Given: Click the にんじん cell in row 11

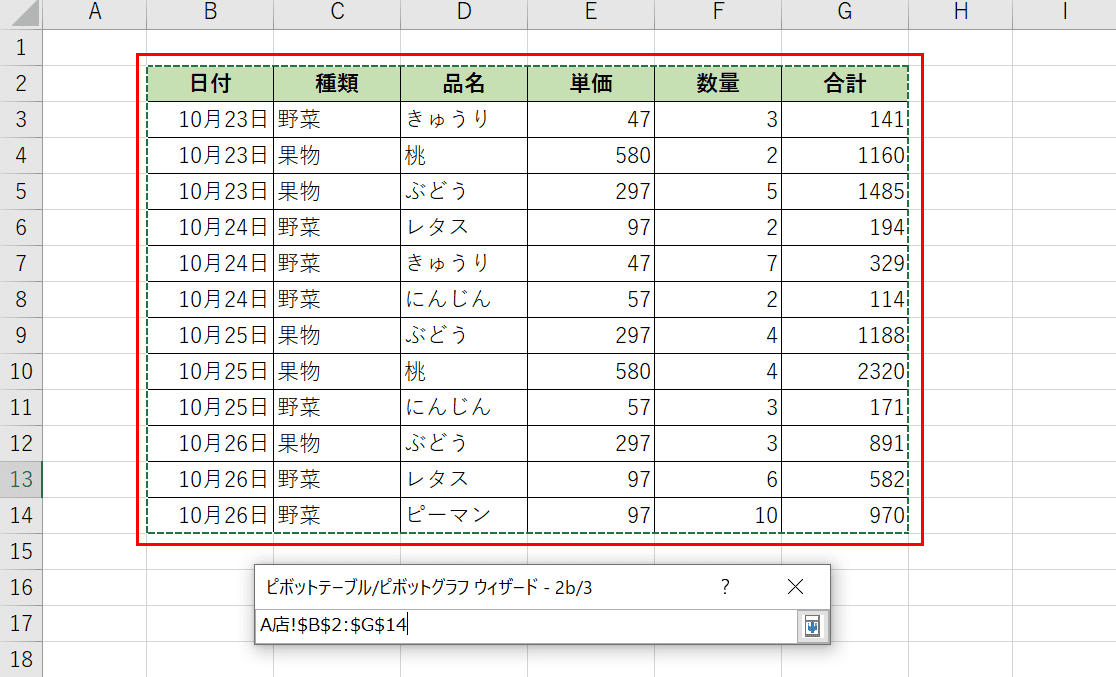Looking at the screenshot, I should (x=464, y=407).
